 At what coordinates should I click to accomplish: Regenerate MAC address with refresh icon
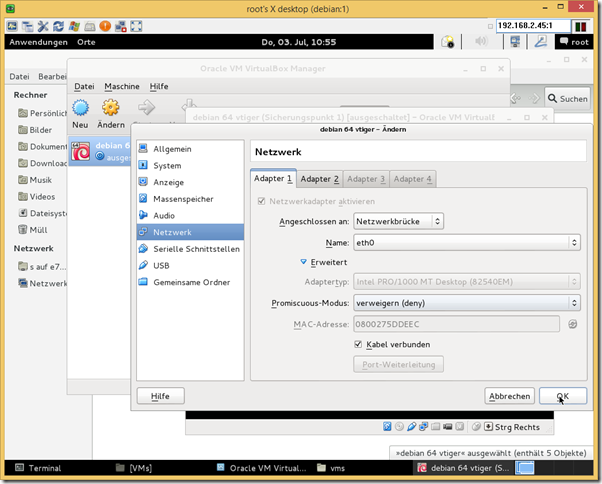pos(572,324)
